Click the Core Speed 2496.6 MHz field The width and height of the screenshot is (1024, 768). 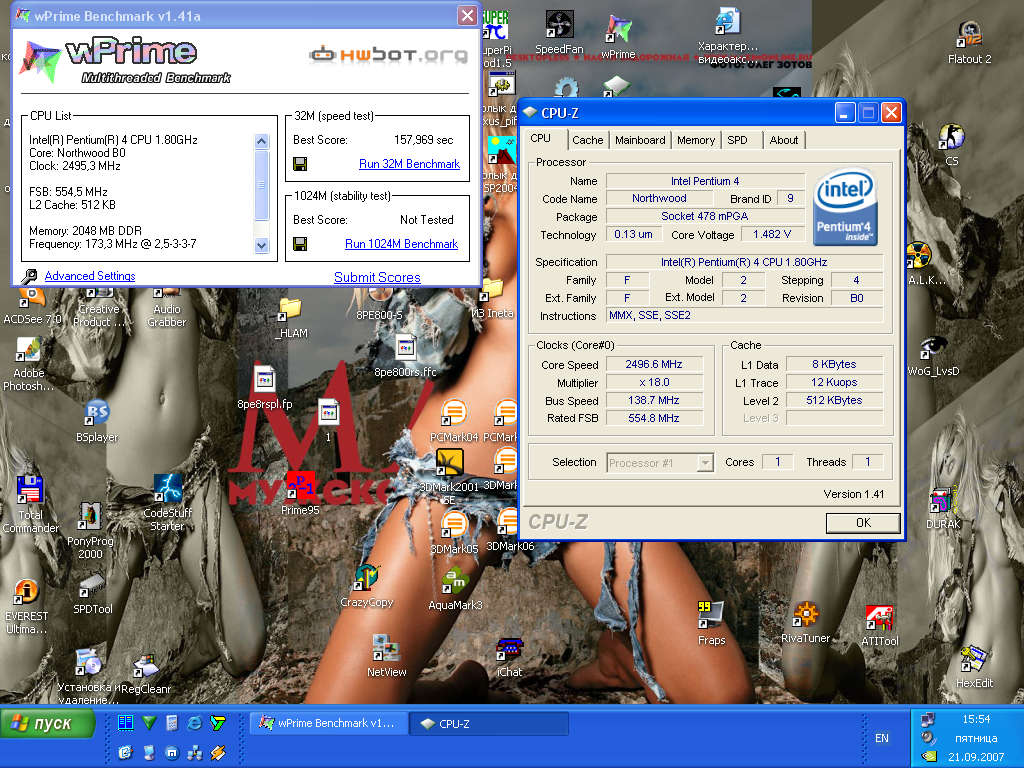click(x=654, y=364)
